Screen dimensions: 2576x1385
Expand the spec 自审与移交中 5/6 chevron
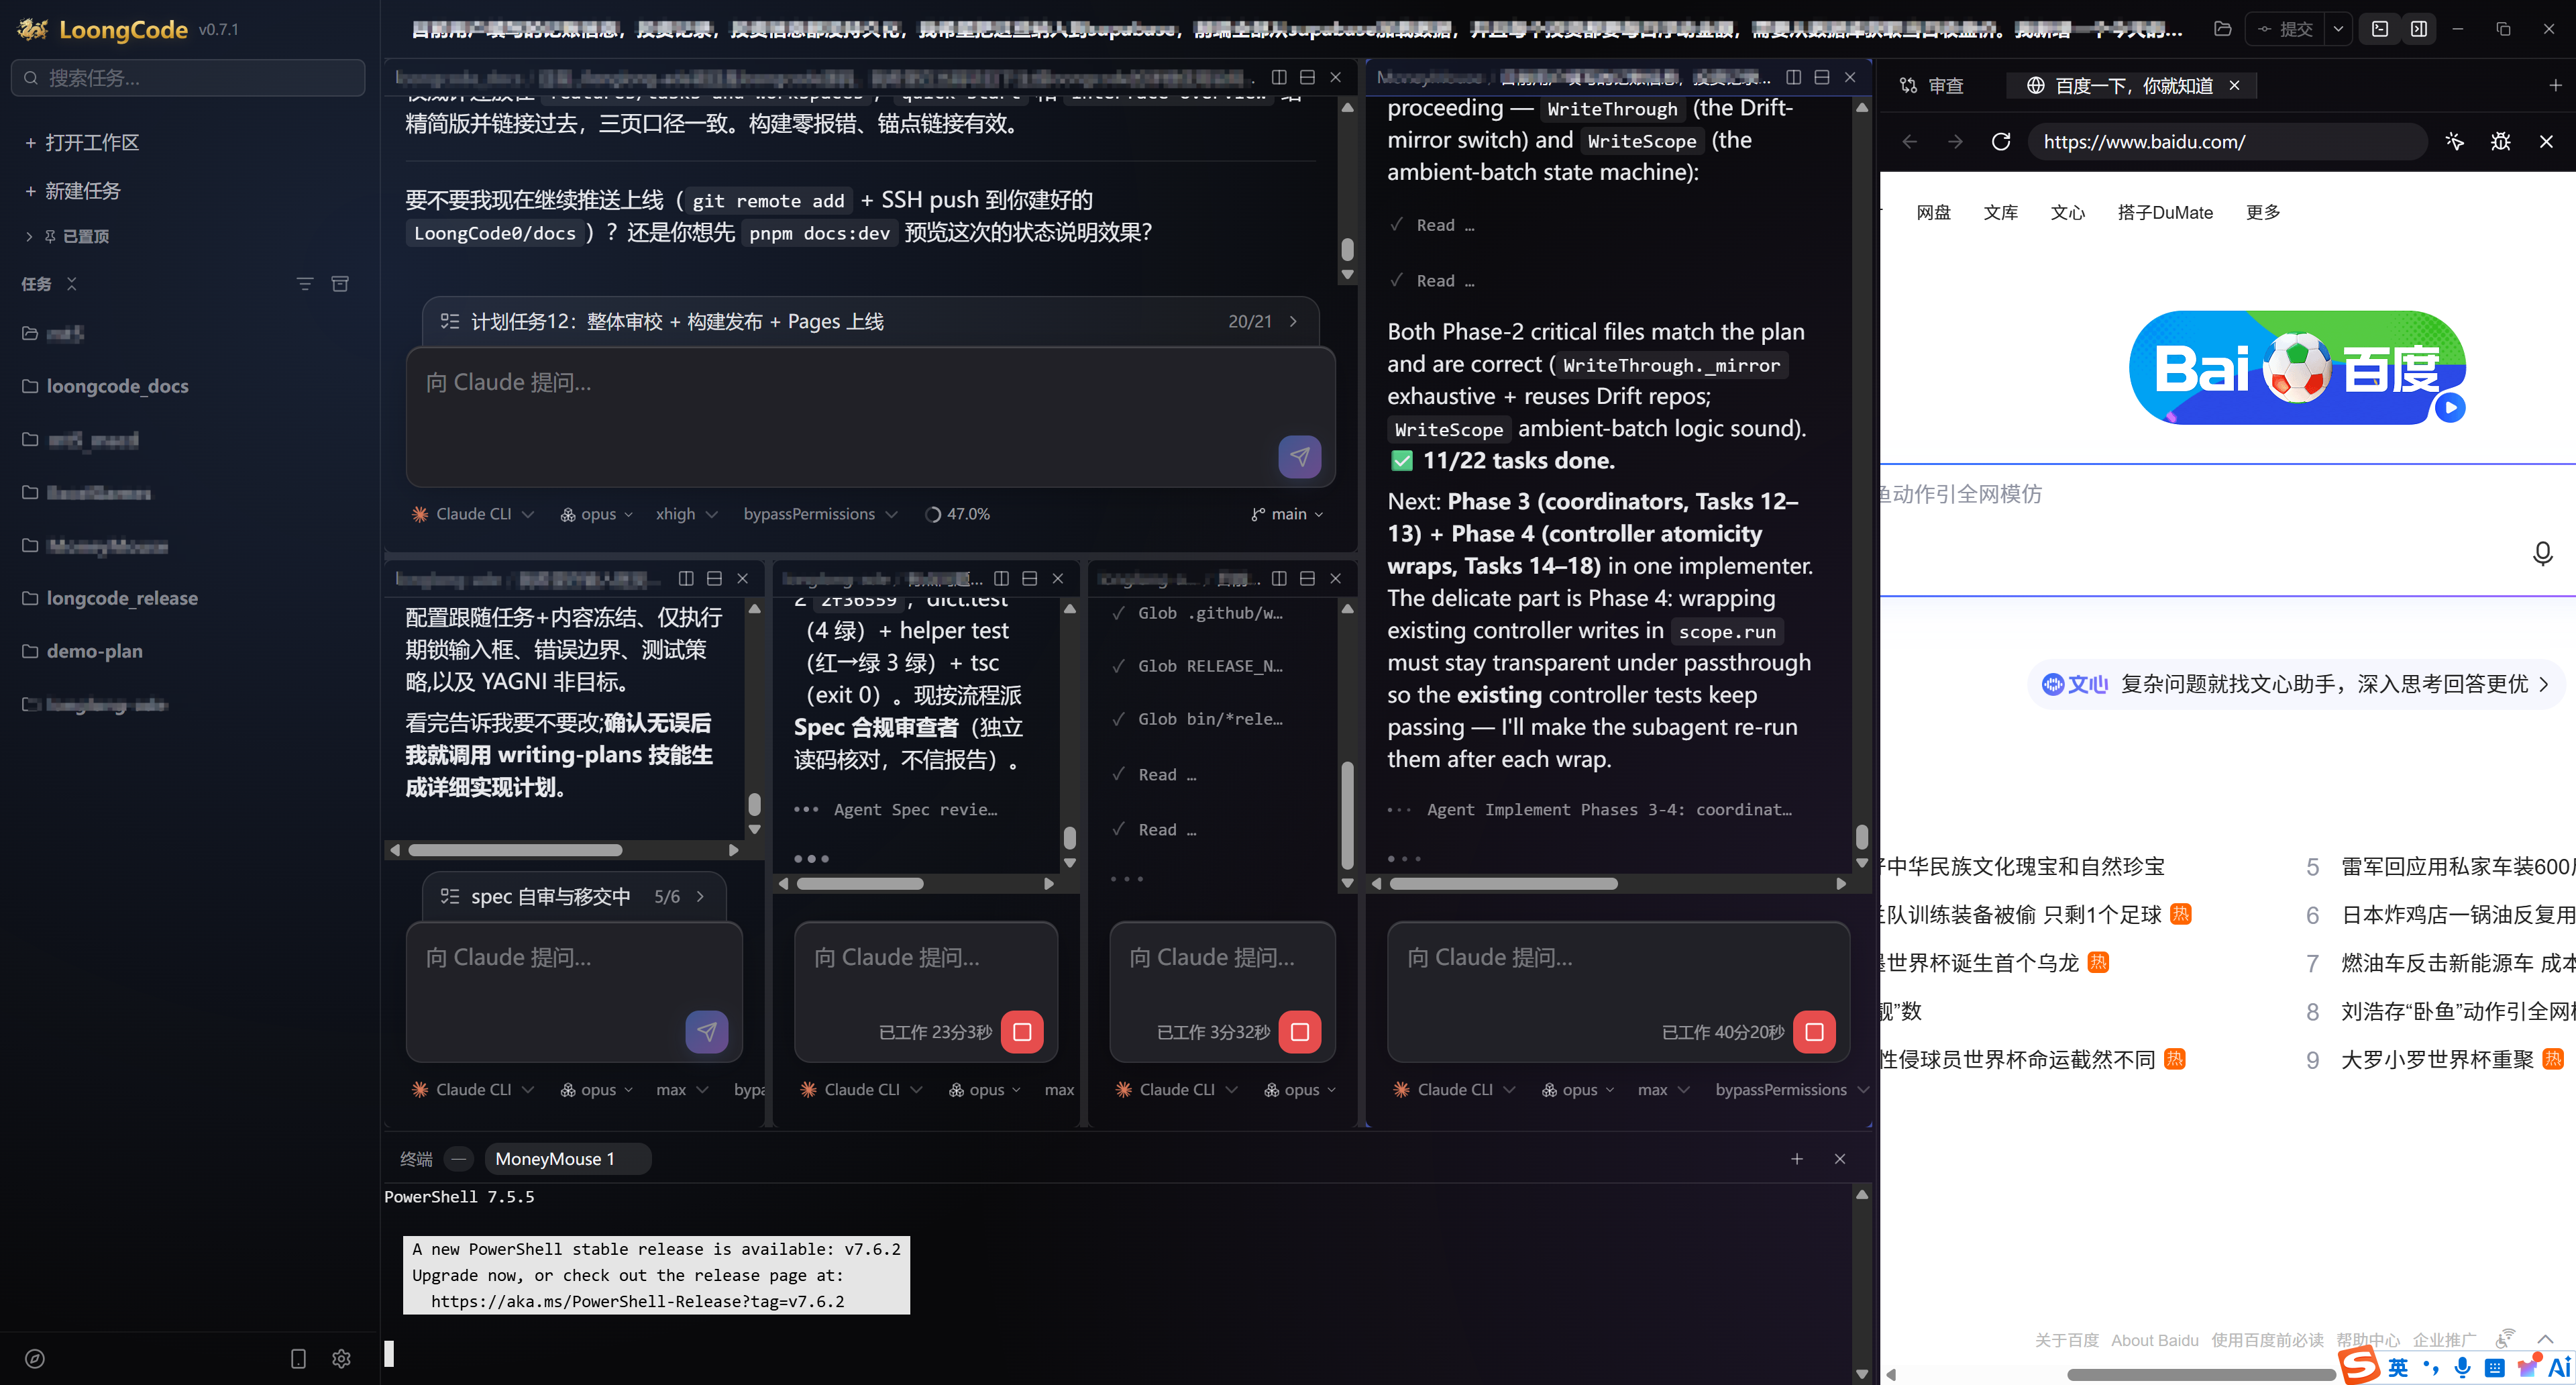700,896
